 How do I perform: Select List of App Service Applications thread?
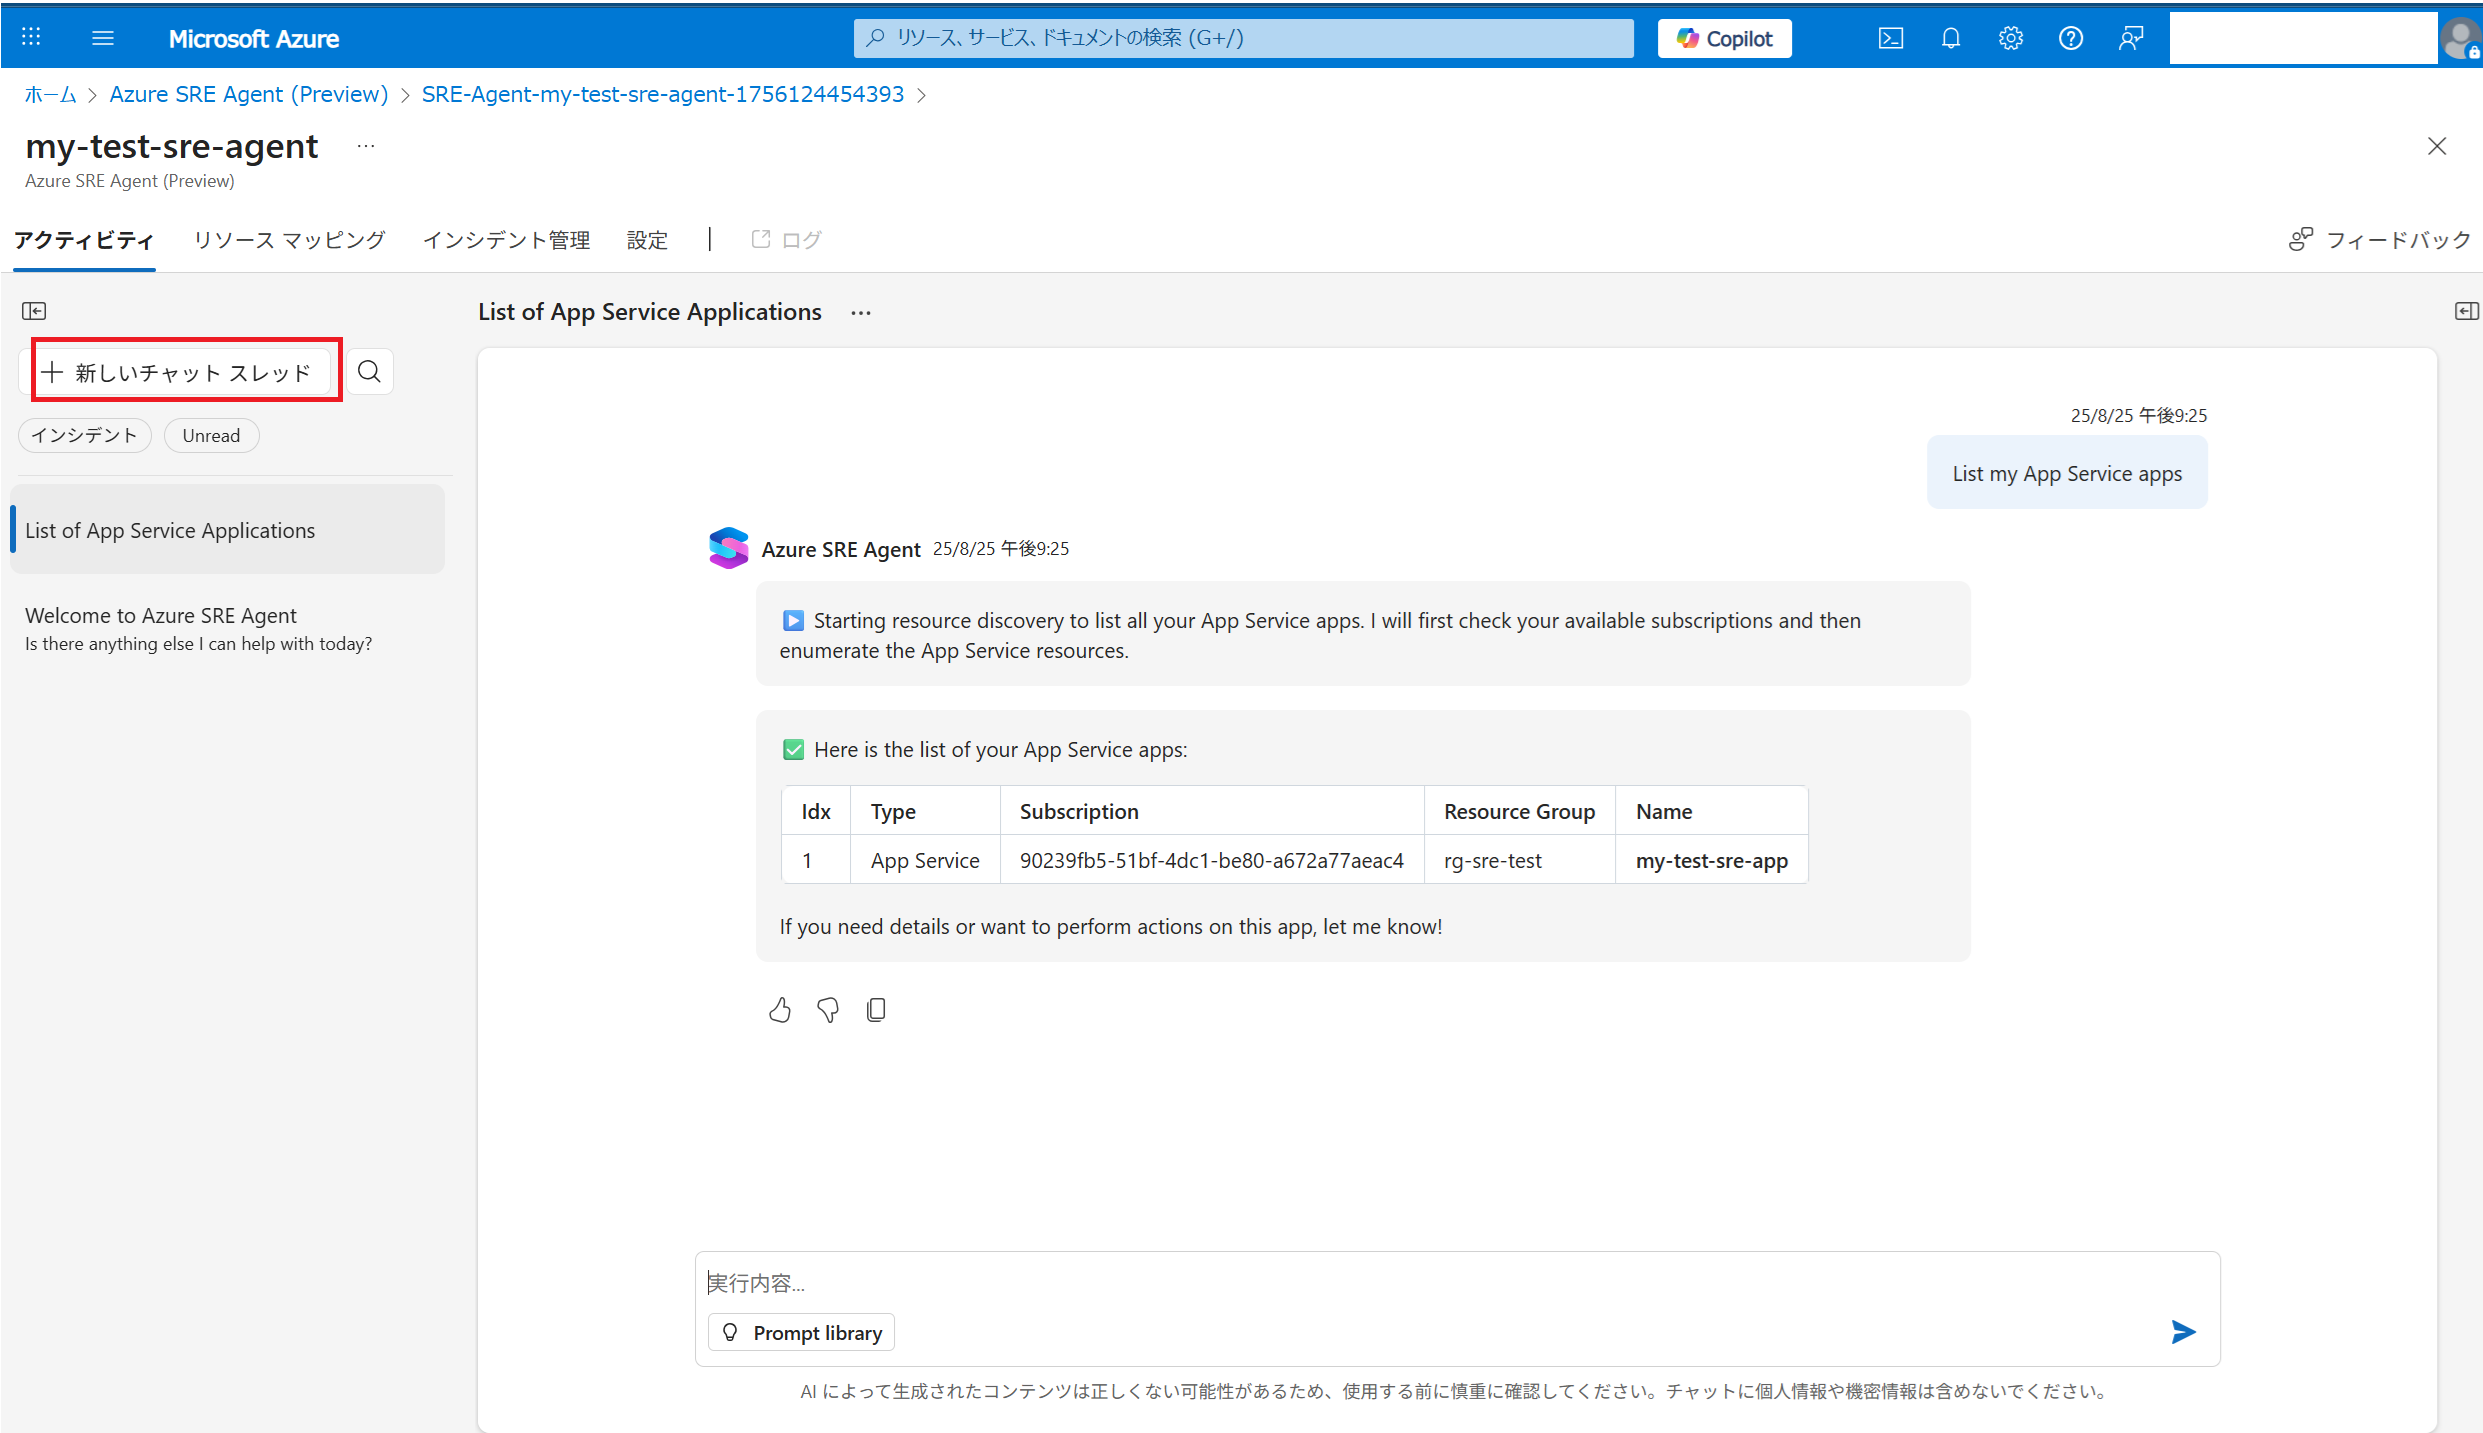click(227, 530)
